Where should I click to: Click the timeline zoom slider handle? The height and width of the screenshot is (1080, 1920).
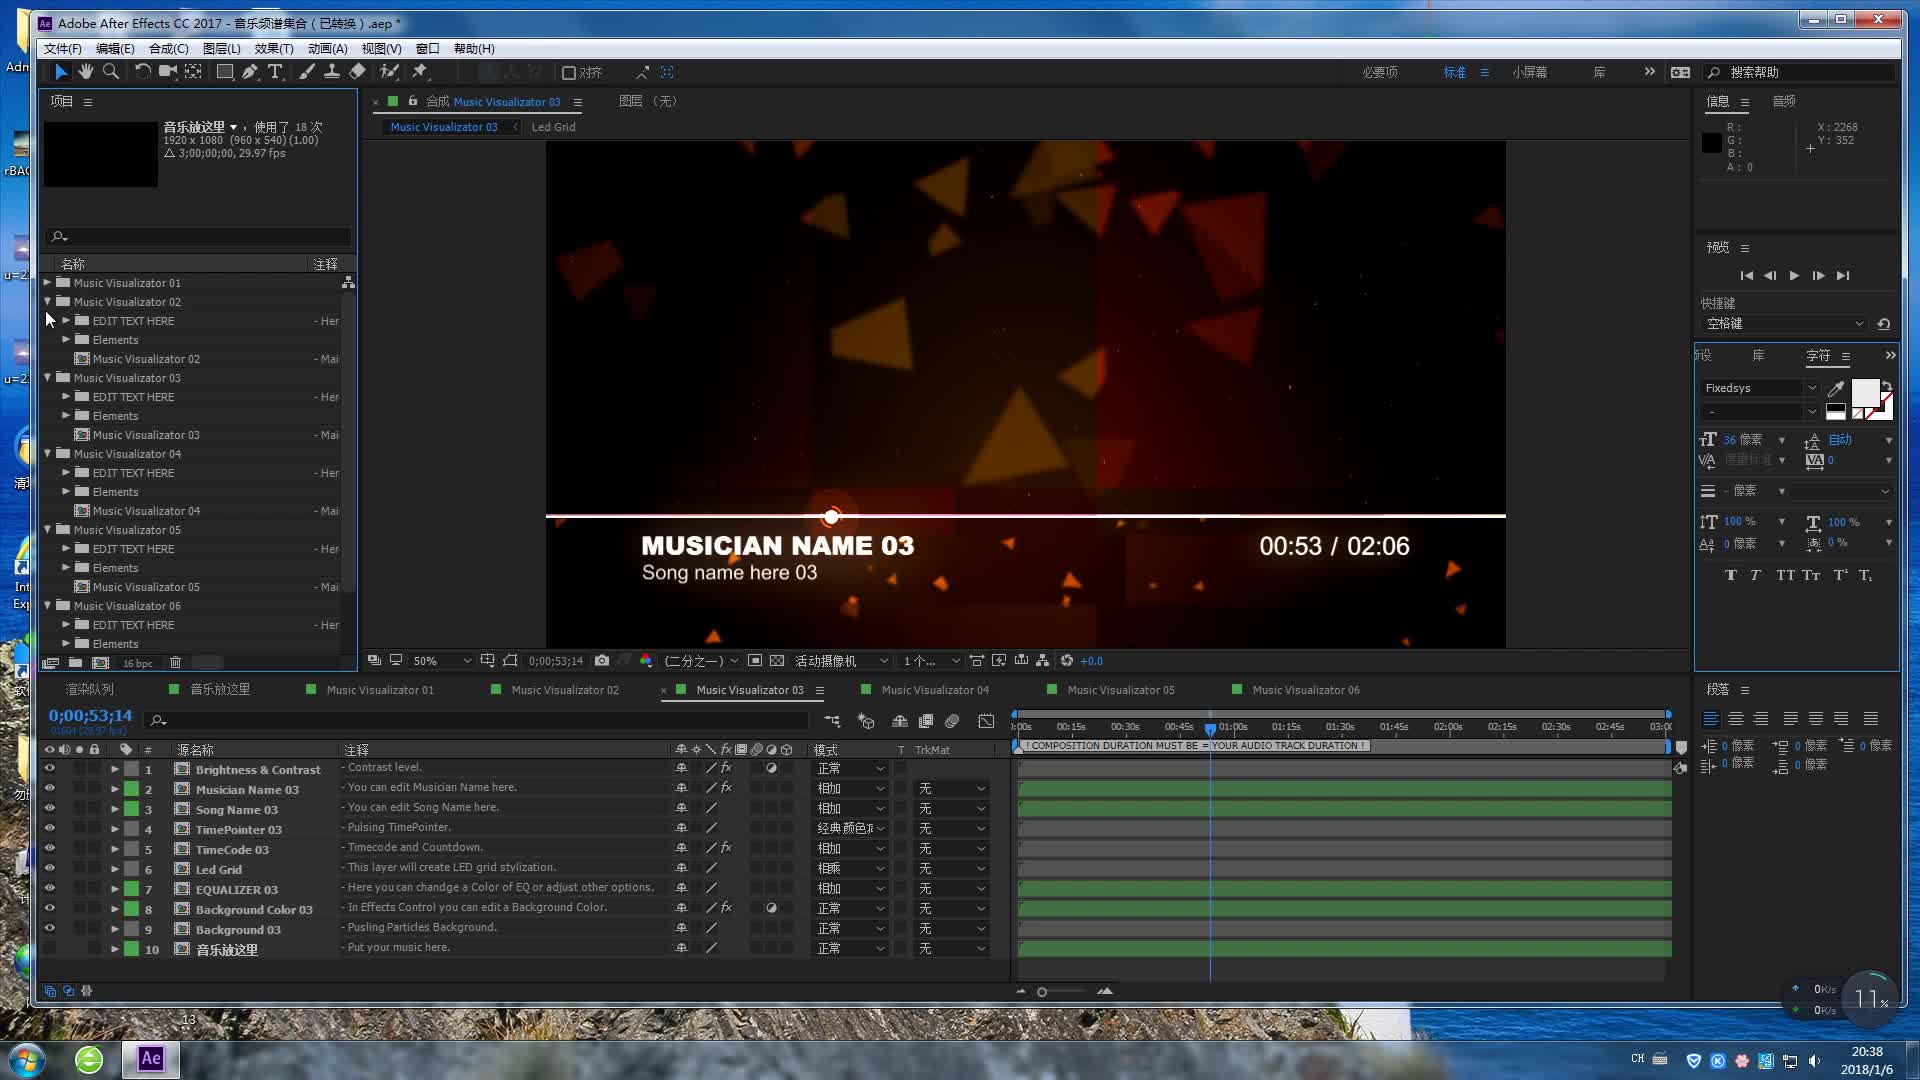pos(1042,992)
